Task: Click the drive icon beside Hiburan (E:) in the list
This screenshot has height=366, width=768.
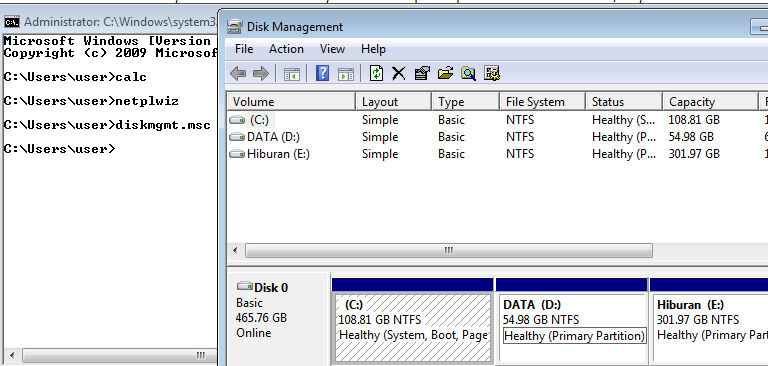Action: [237, 154]
